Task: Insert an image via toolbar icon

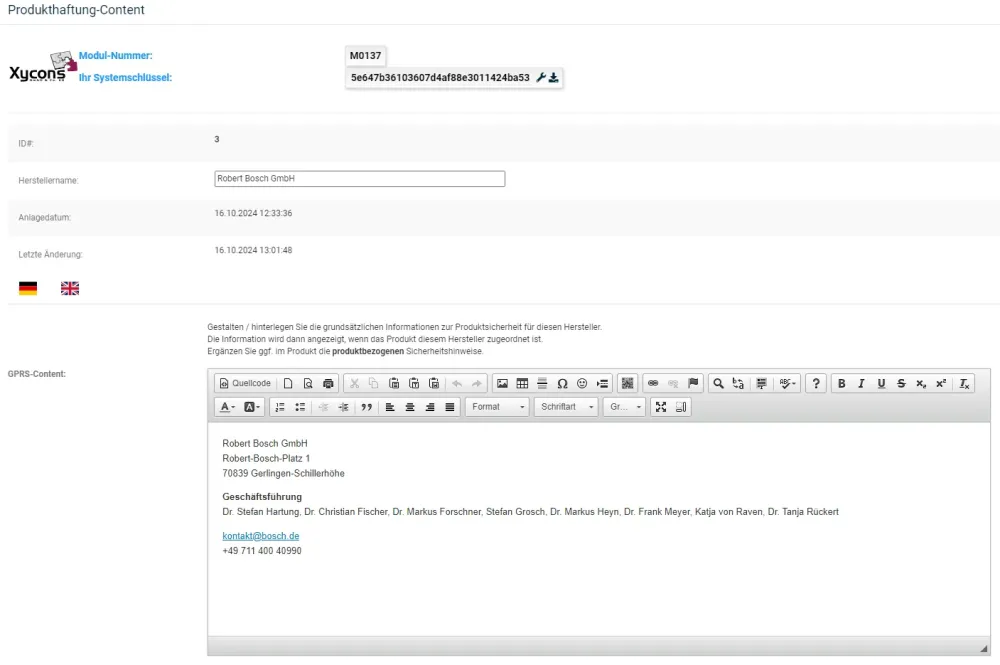Action: [503, 383]
